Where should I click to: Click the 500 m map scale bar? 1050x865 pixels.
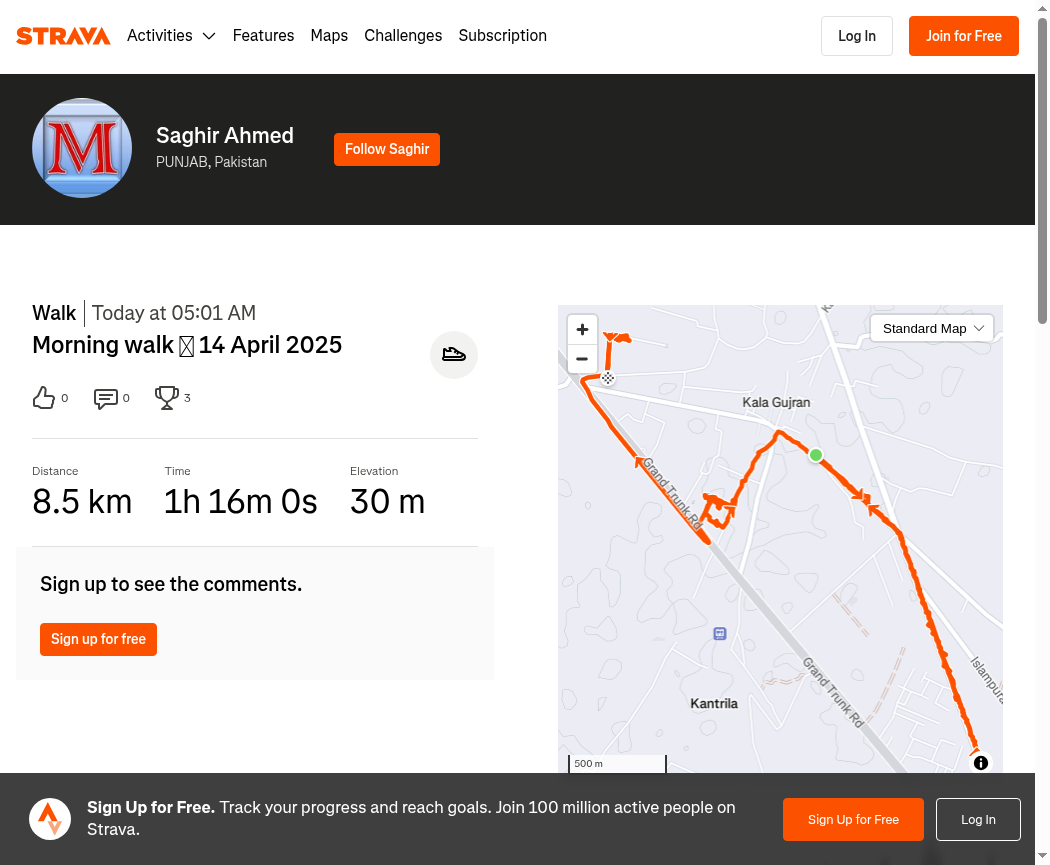tap(617, 764)
